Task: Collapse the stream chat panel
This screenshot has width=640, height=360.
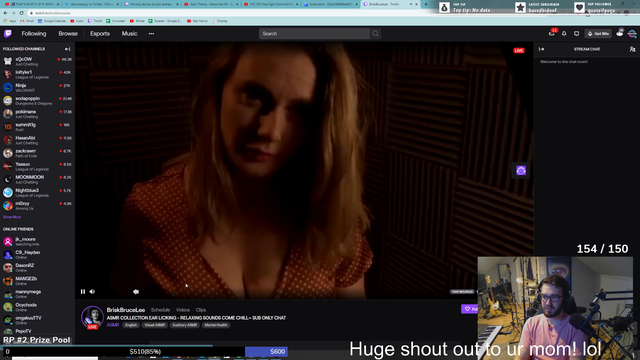Action: click(x=542, y=49)
